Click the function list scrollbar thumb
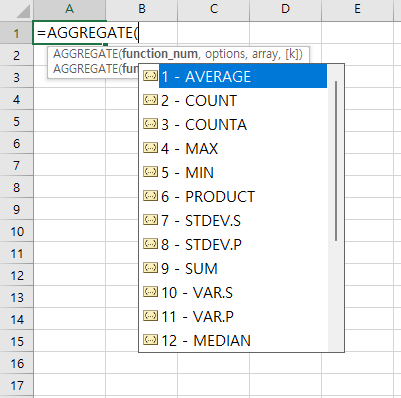The image size is (401, 398). (x=336, y=161)
